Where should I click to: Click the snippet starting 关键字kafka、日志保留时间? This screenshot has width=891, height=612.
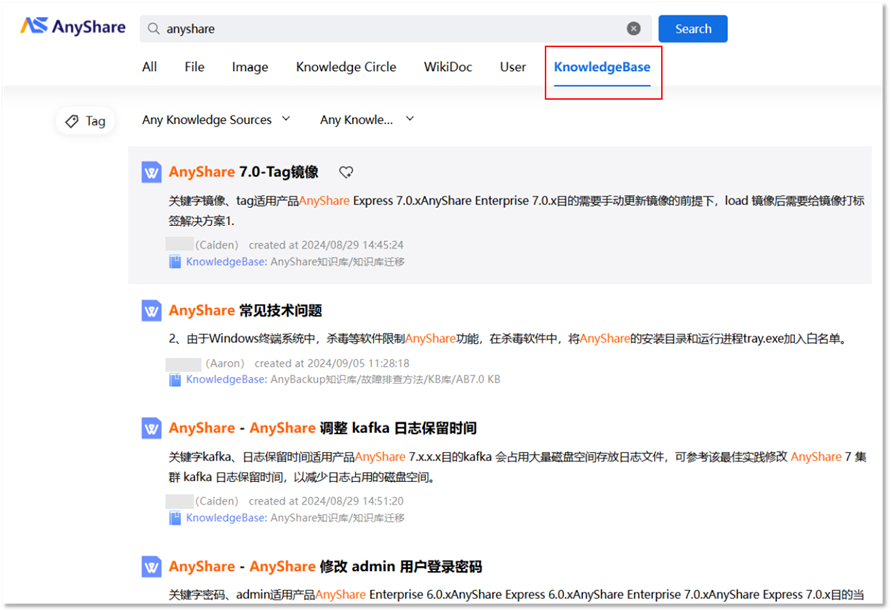click(x=517, y=467)
